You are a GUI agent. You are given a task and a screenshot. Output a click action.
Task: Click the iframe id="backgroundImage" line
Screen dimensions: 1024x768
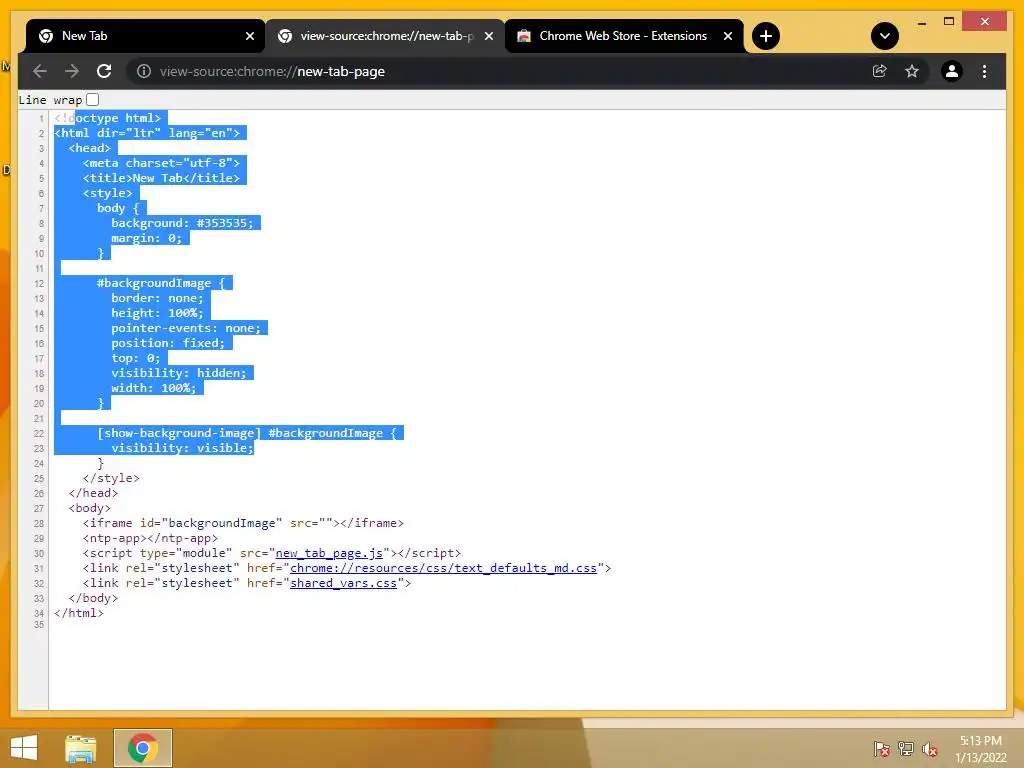pos(243,523)
